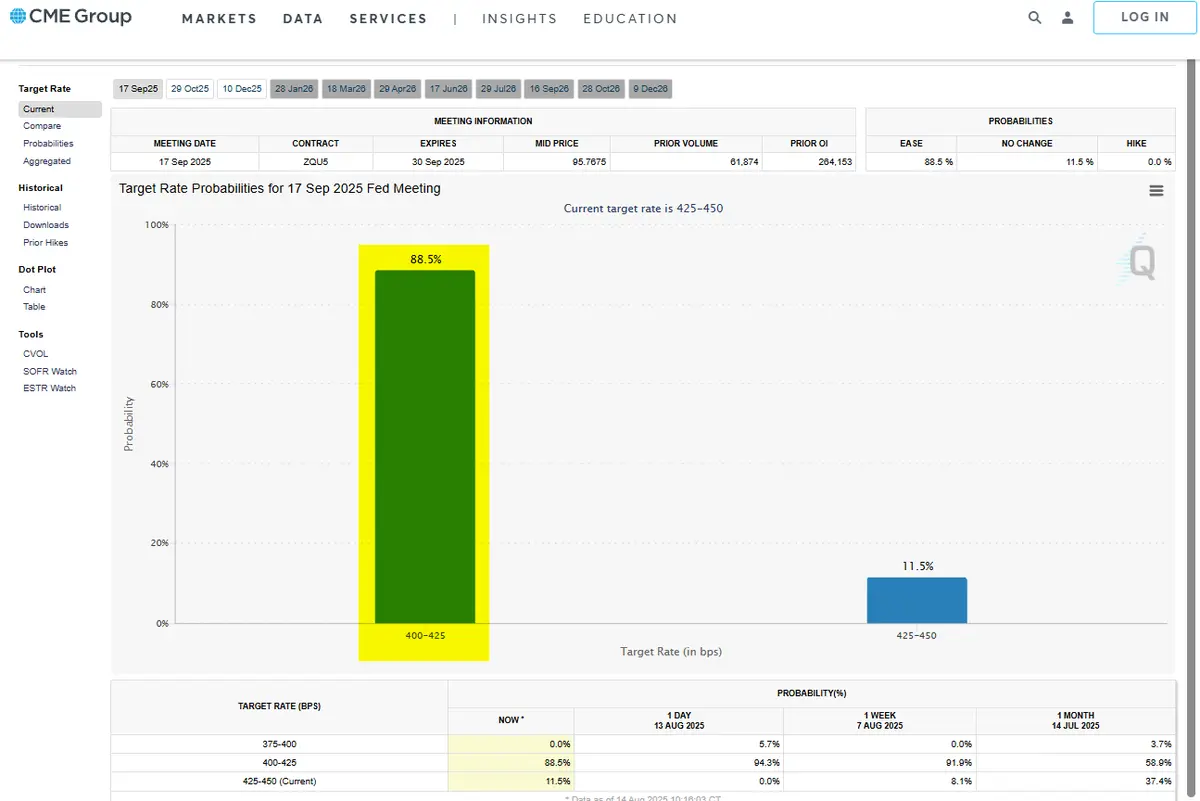Select the 29 Jul26 meeting tab
The height and width of the screenshot is (801, 1200).
(499, 89)
